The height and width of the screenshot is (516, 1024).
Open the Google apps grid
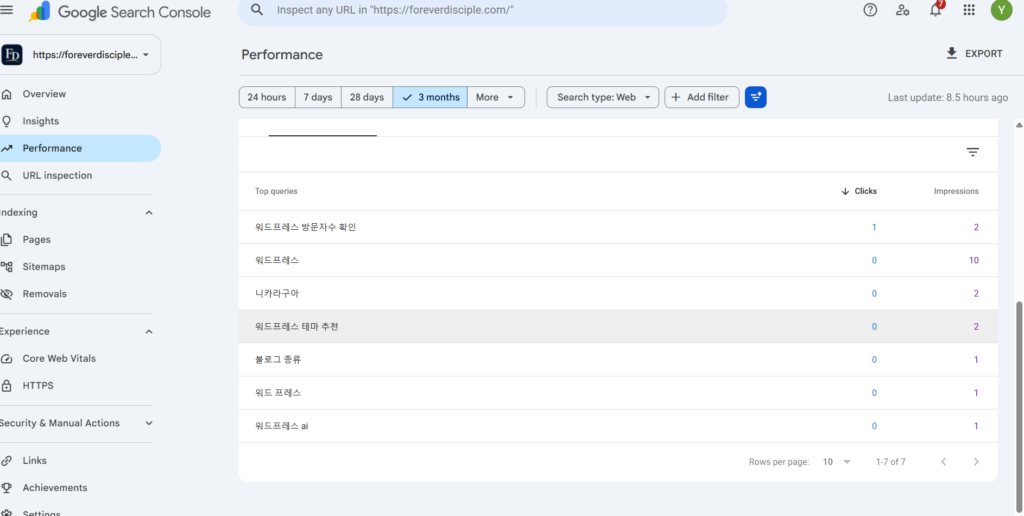[x=969, y=10]
